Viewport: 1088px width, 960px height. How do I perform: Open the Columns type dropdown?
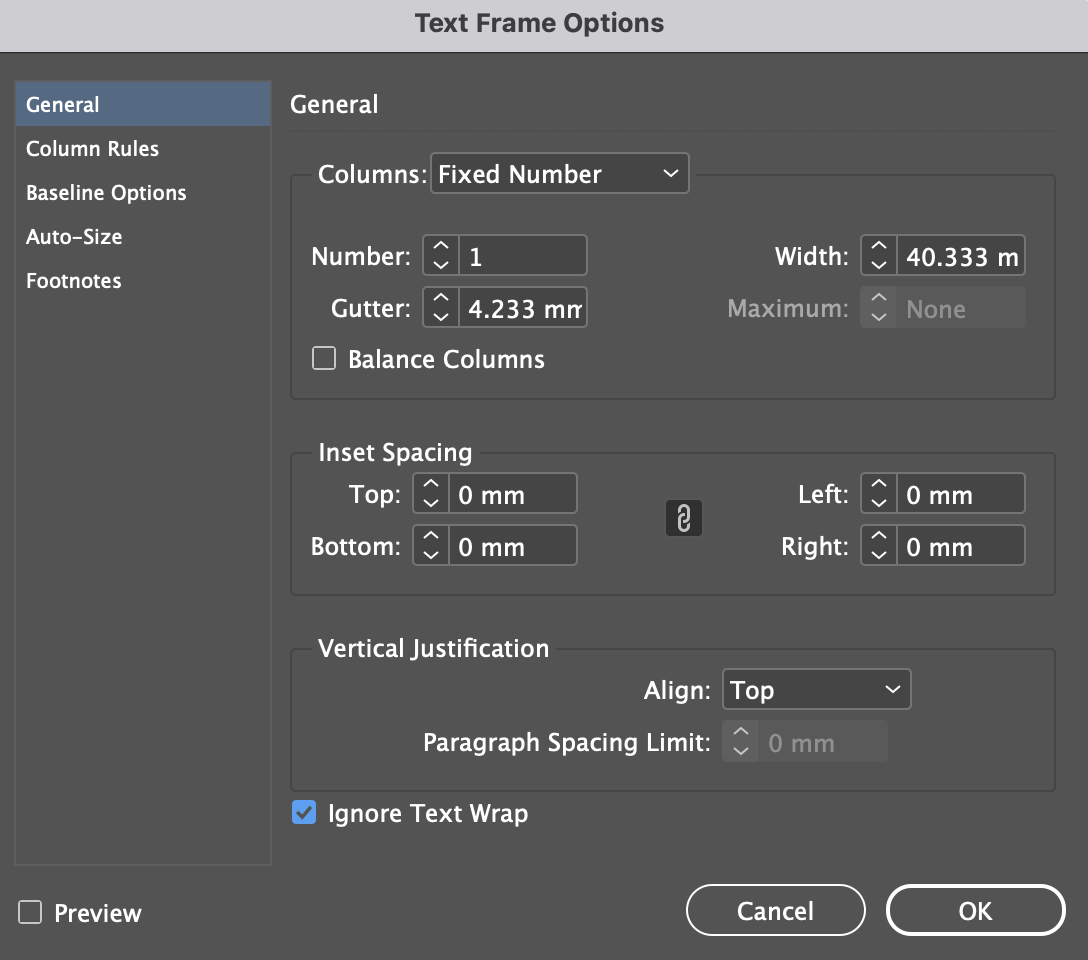pyautogui.click(x=559, y=173)
